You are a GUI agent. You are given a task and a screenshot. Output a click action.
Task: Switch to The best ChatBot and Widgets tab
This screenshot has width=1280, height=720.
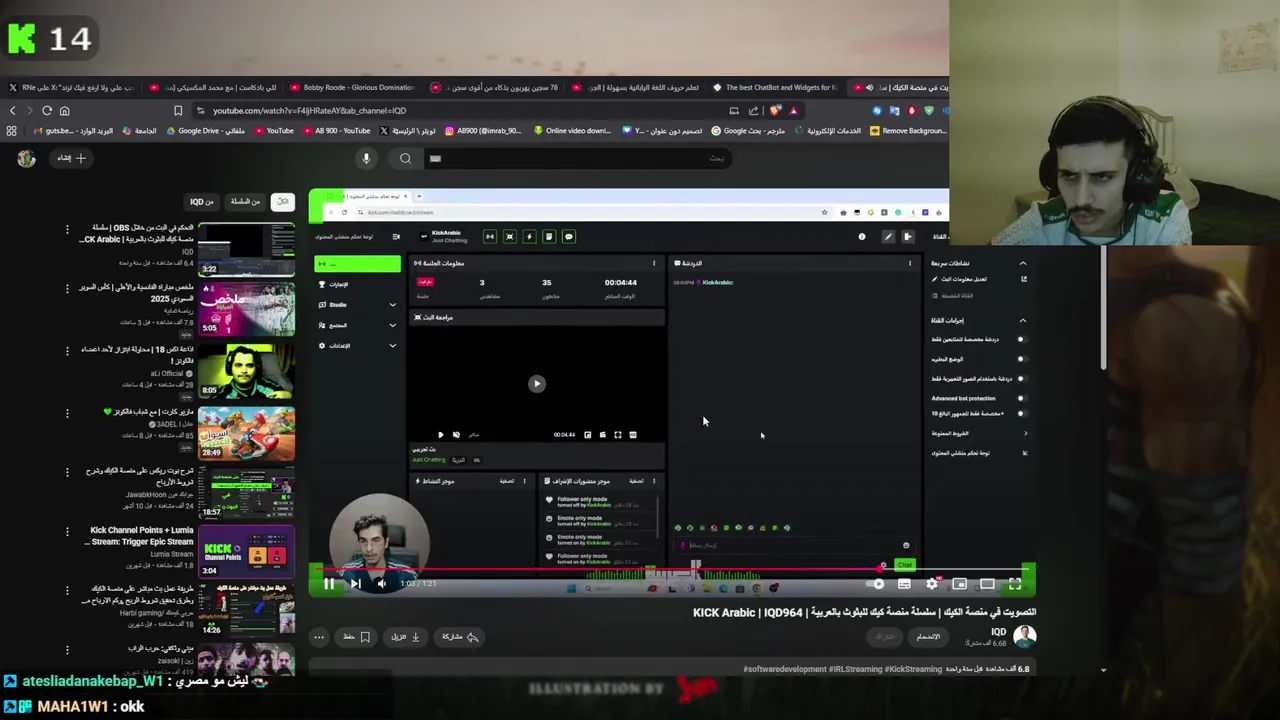[775, 87]
